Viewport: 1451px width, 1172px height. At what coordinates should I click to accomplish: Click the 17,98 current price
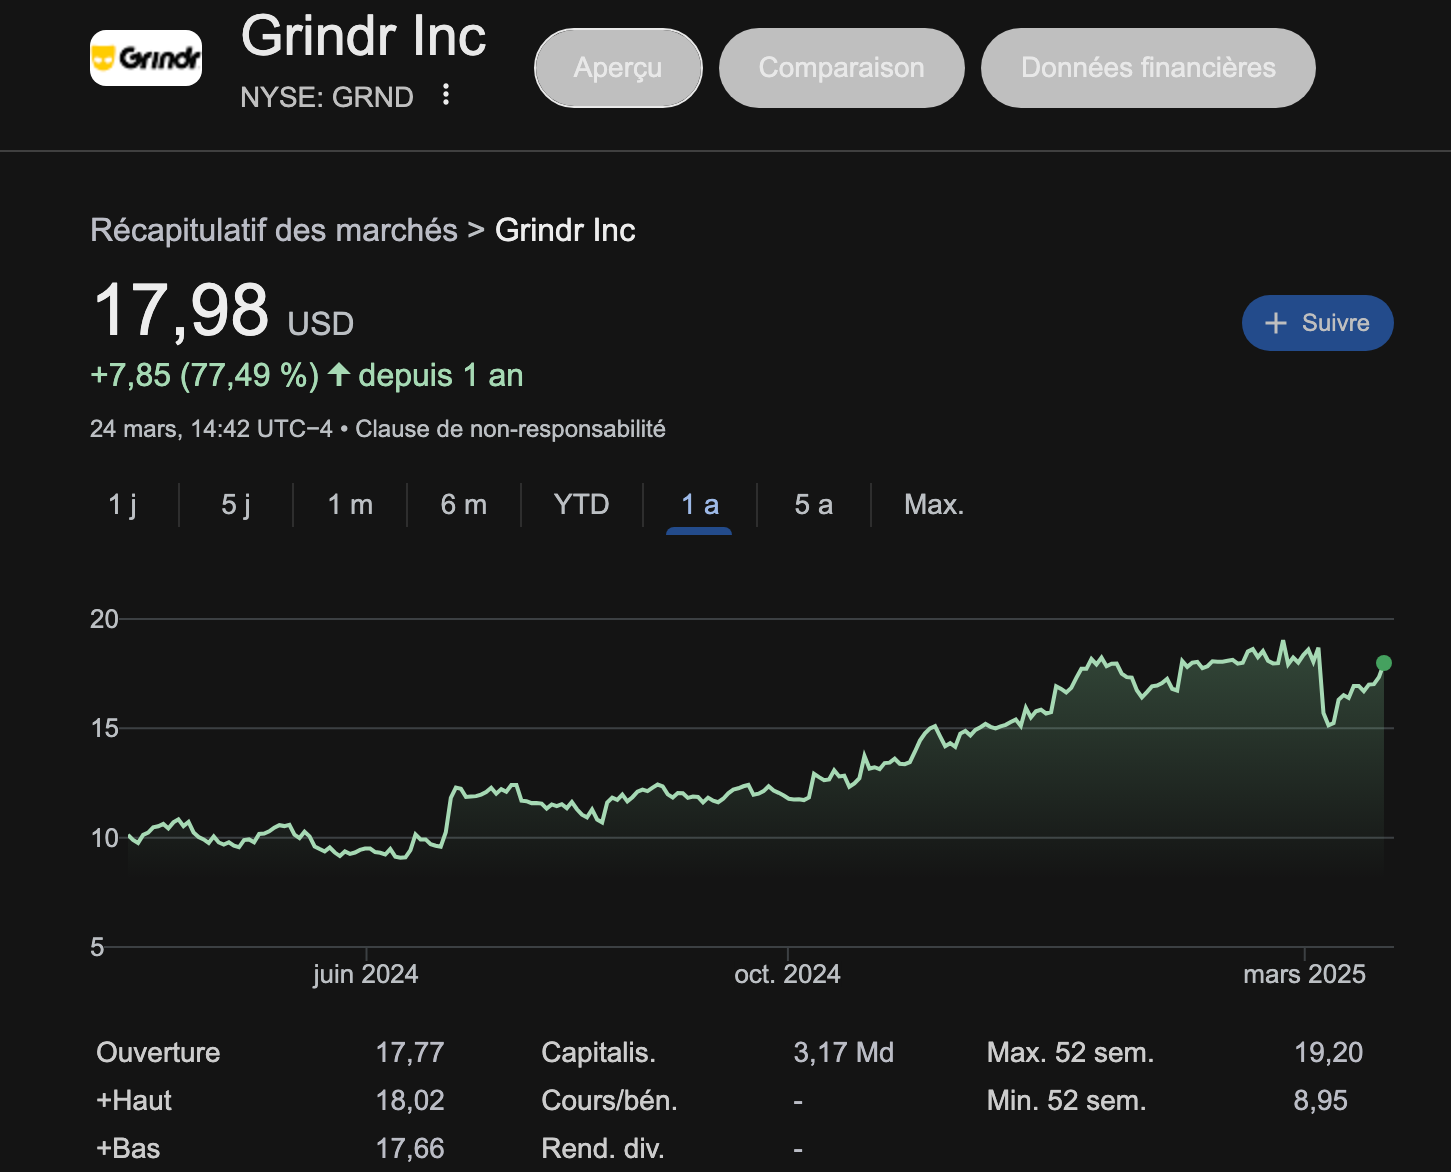point(181,310)
